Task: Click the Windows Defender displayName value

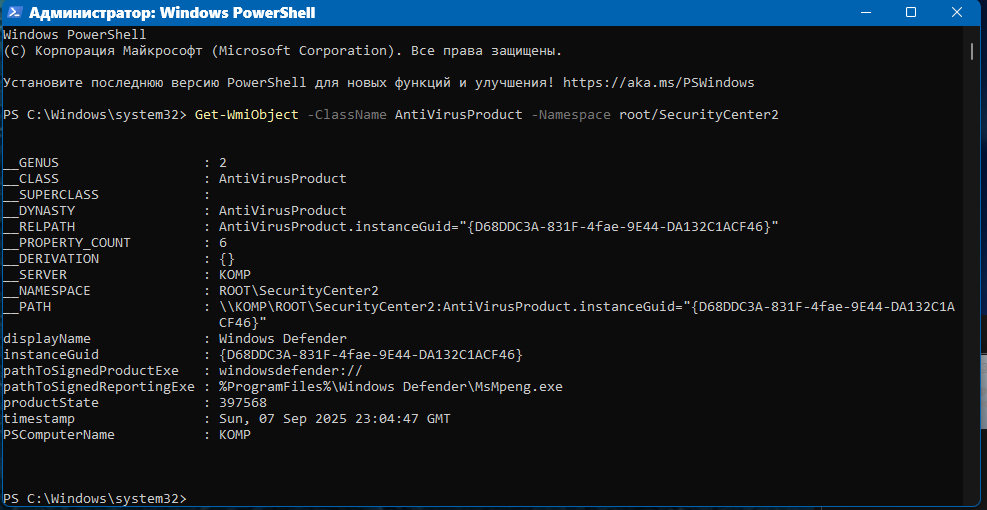Action: pyautogui.click(x=283, y=339)
